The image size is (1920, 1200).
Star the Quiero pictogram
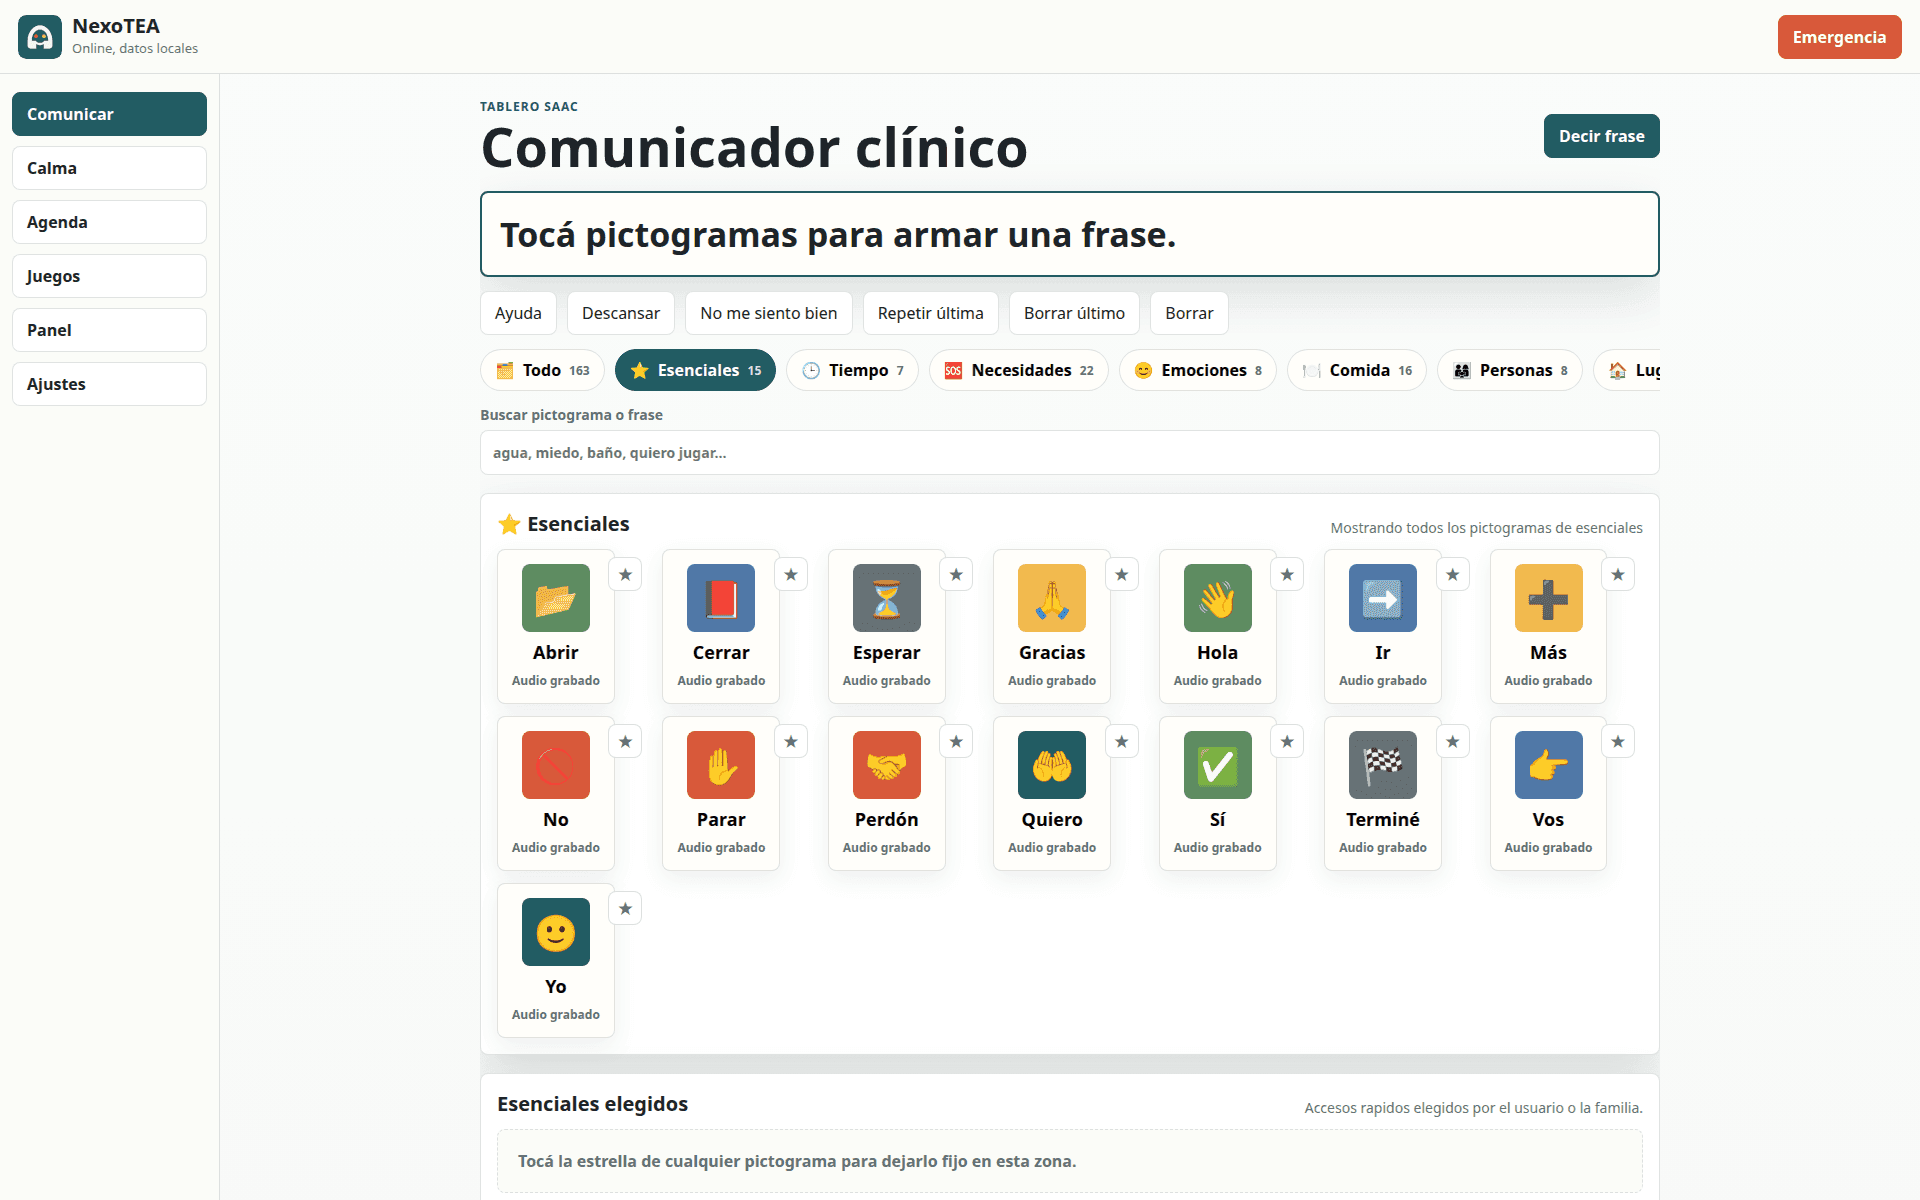point(1122,741)
